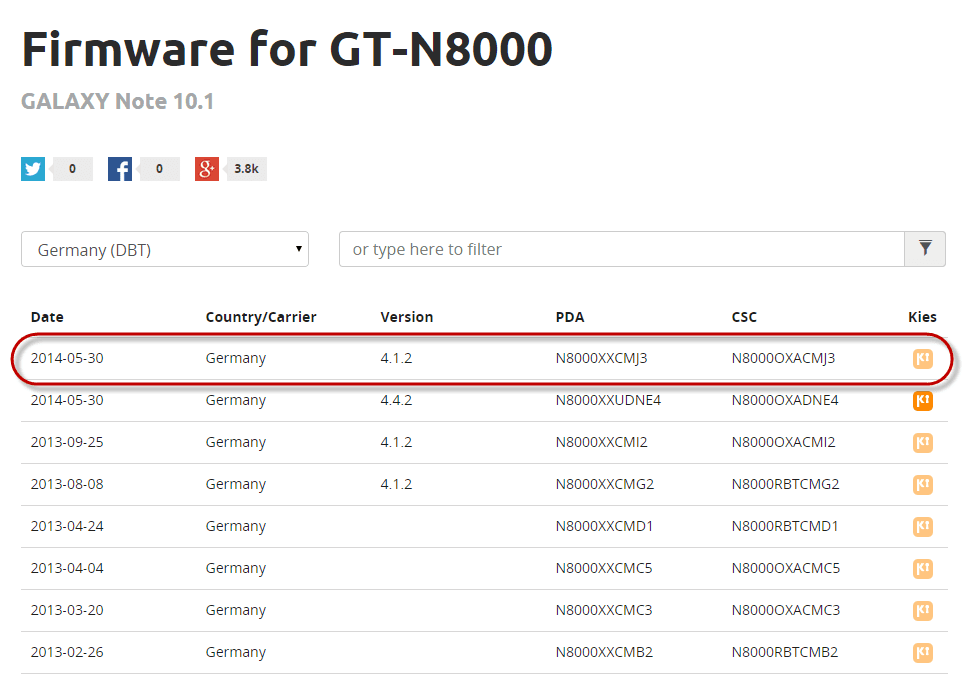Select PDA value N8000XXCMB2
This screenshot has height=683, width=970.
pyautogui.click(x=604, y=652)
